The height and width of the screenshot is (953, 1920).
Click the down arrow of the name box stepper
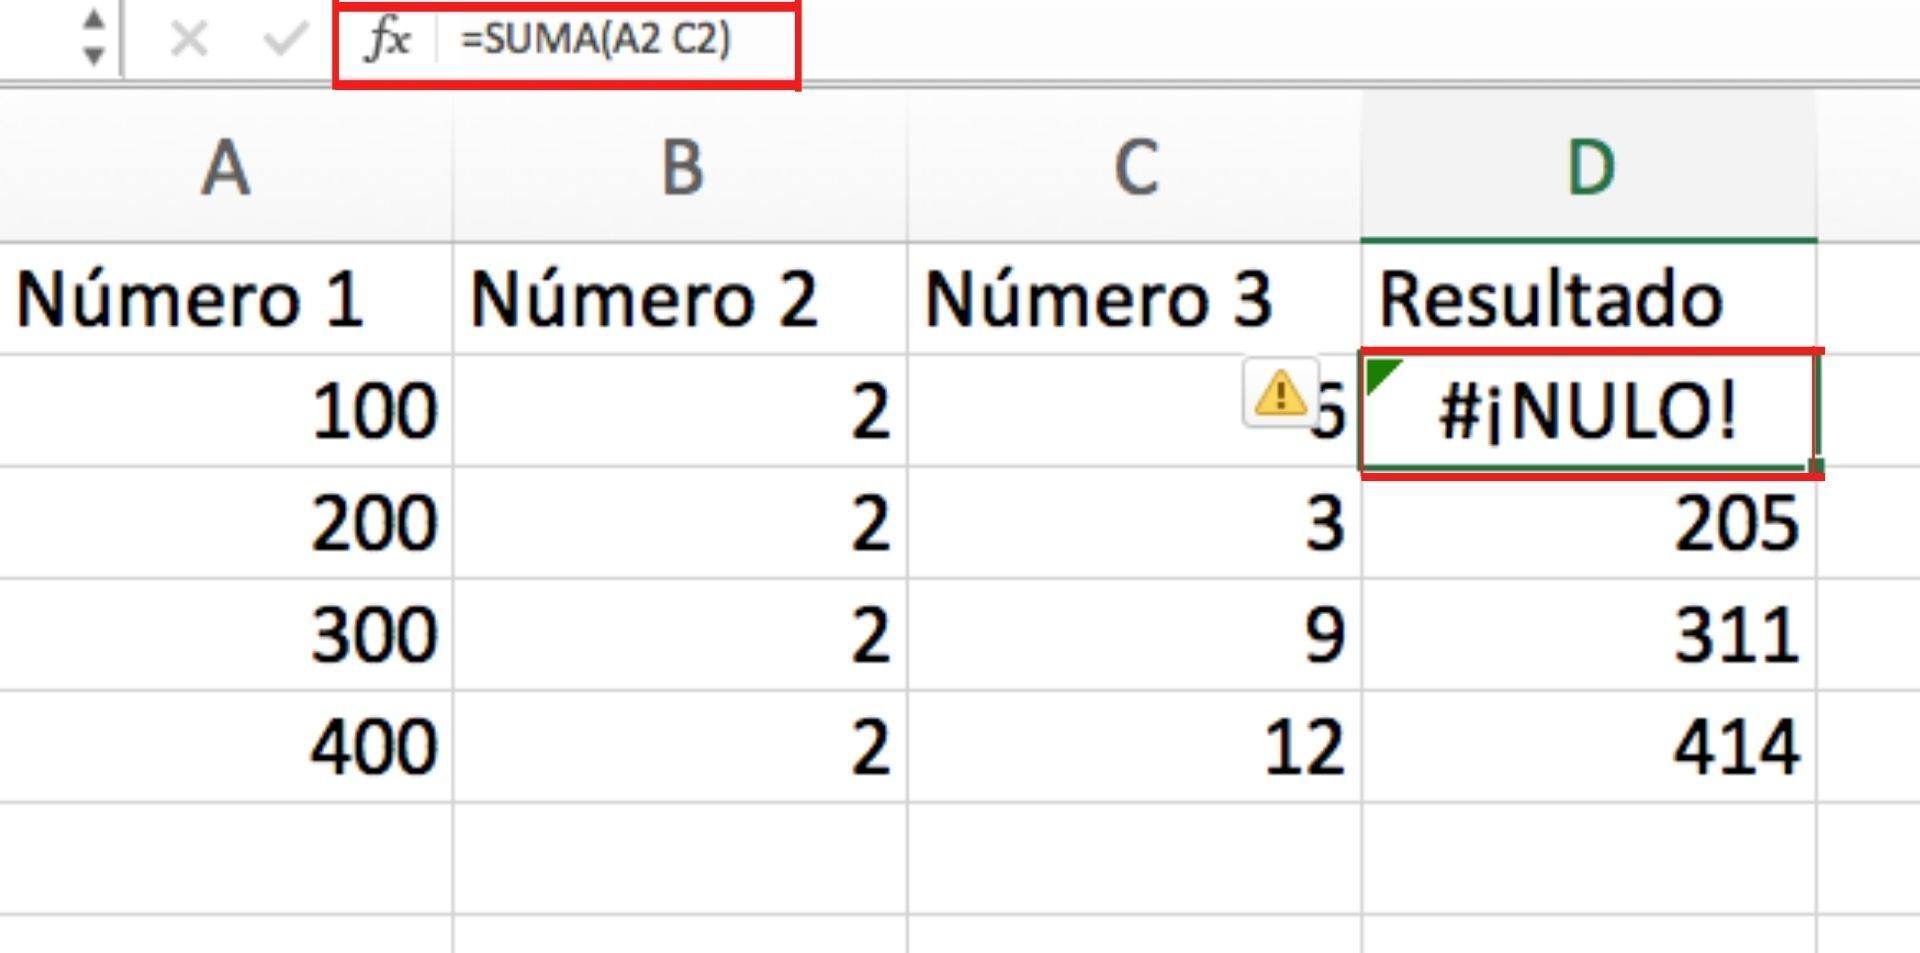pos(94,56)
